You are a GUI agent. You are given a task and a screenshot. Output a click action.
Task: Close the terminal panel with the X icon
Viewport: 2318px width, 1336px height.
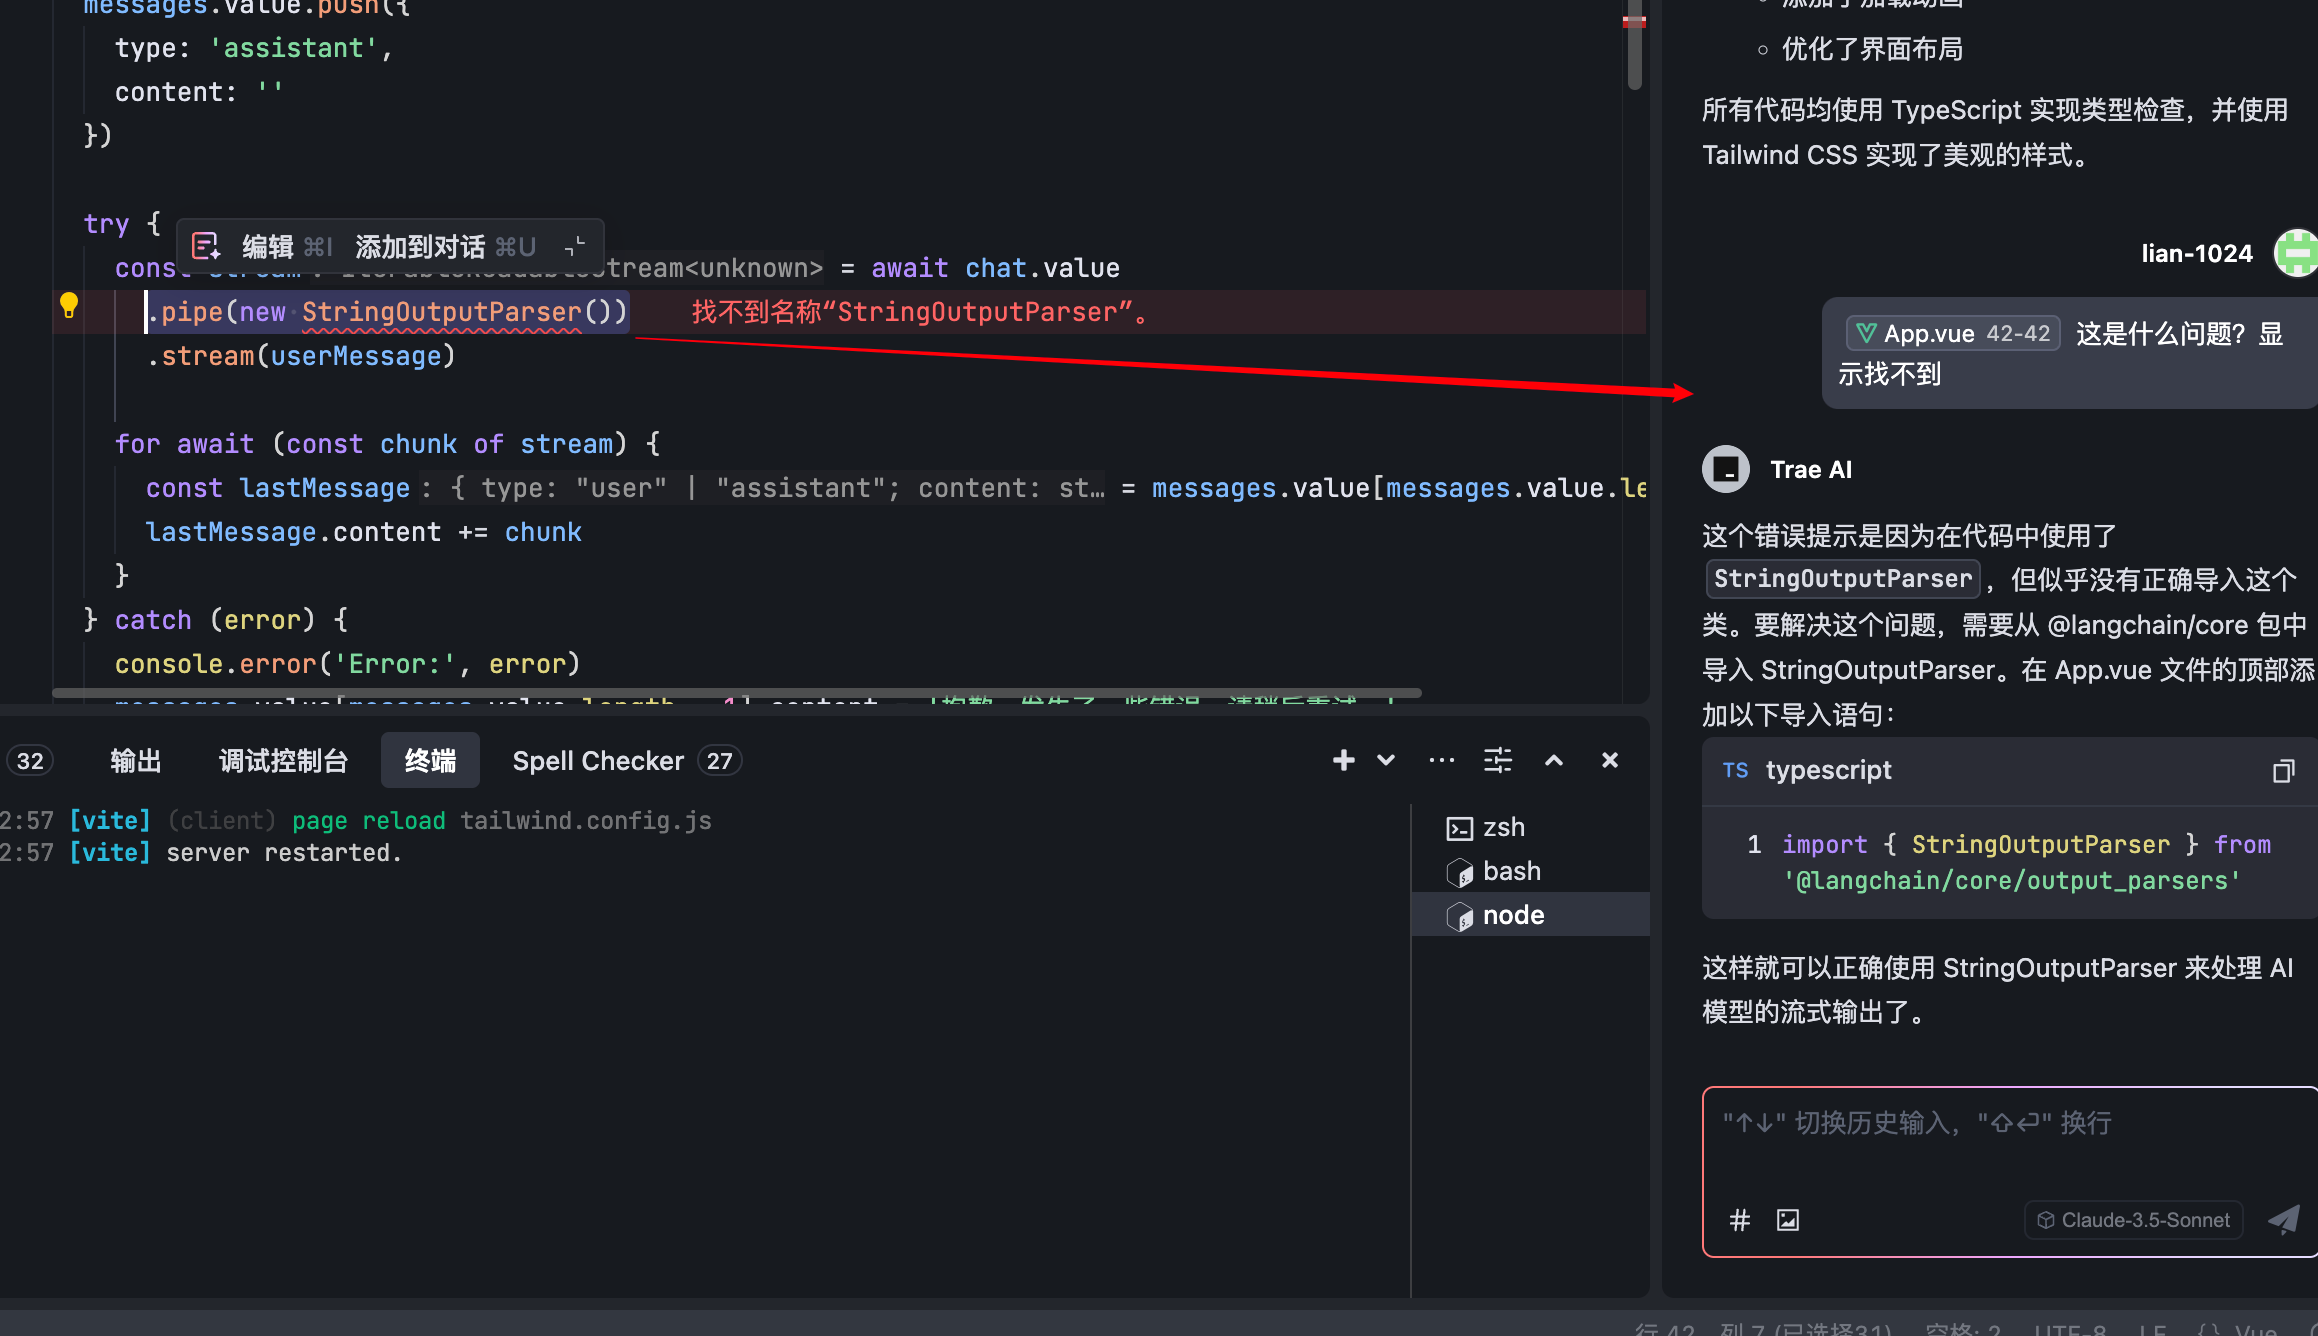click(x=1609, y=760)
